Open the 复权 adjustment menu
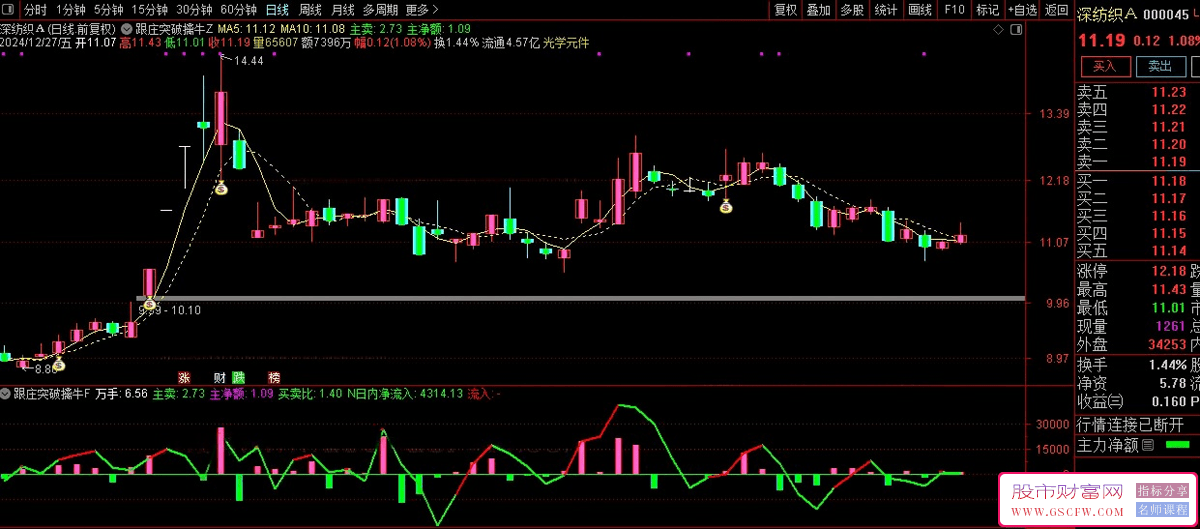 pyautogui.click(x=786, y=9)
